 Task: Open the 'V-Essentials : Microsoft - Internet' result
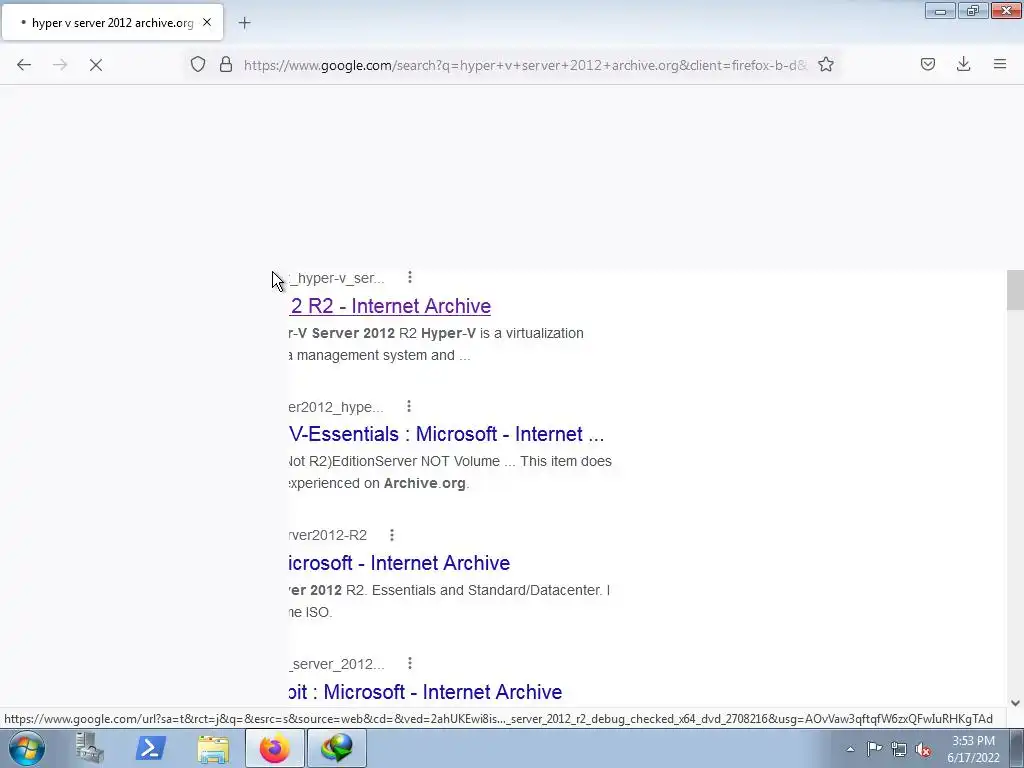(x=447, y=434)
